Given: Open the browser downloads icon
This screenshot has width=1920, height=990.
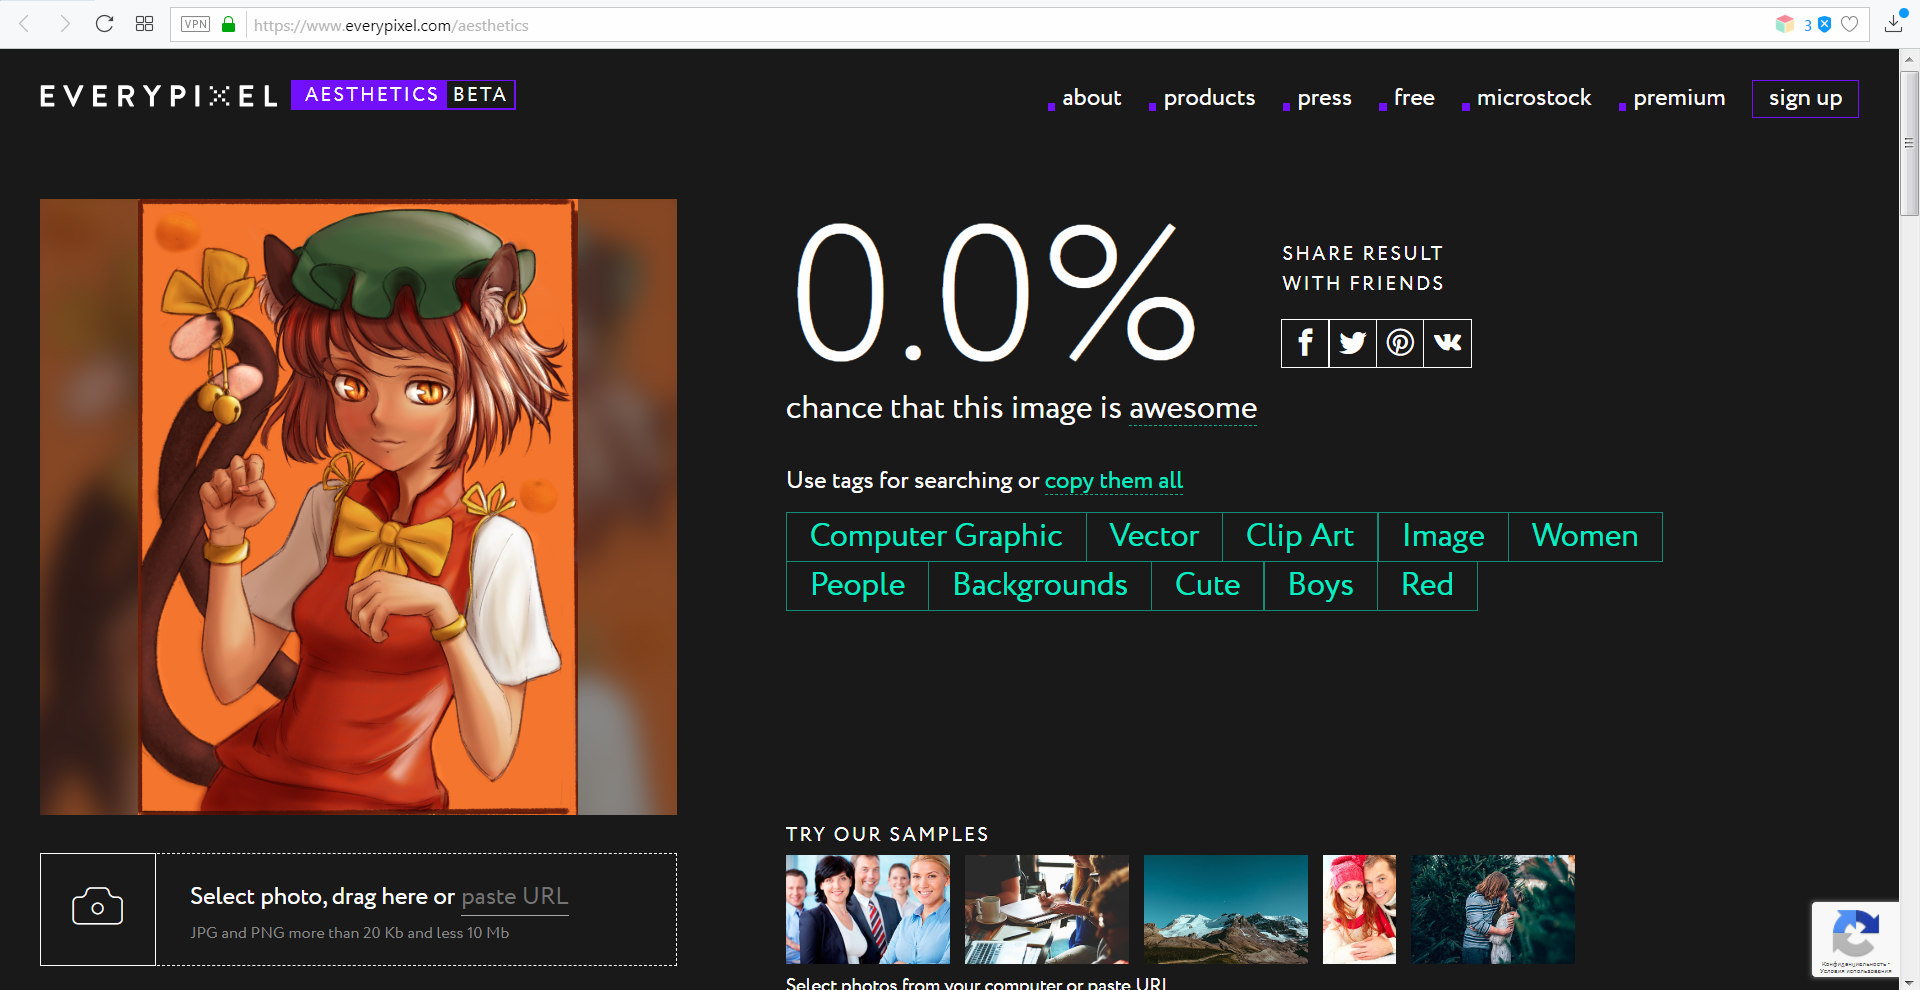Looking at the screenshot, I should [x=1894, y=23].
